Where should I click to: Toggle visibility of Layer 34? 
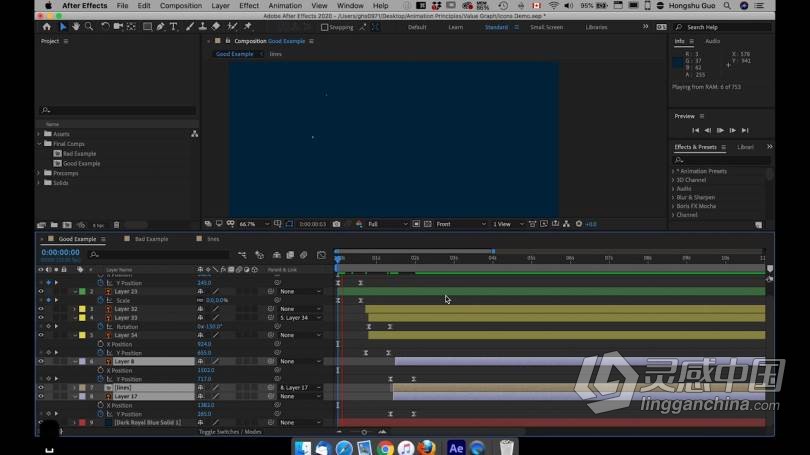click(41, 335)
